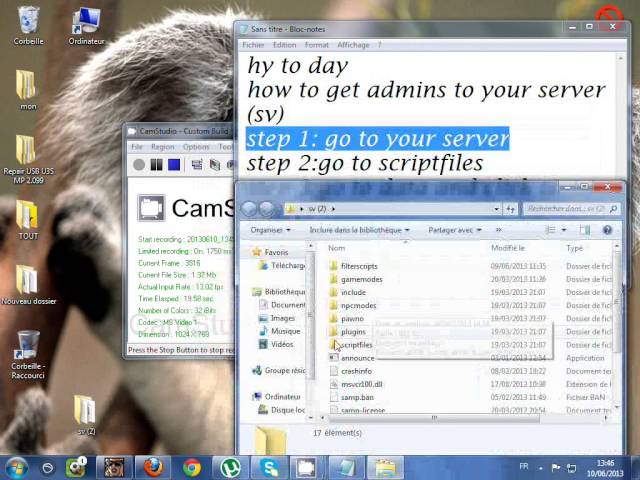Click the Explorer horizontal scrollbar
Viewport: 640px width, 480px height.
[434, 418]
